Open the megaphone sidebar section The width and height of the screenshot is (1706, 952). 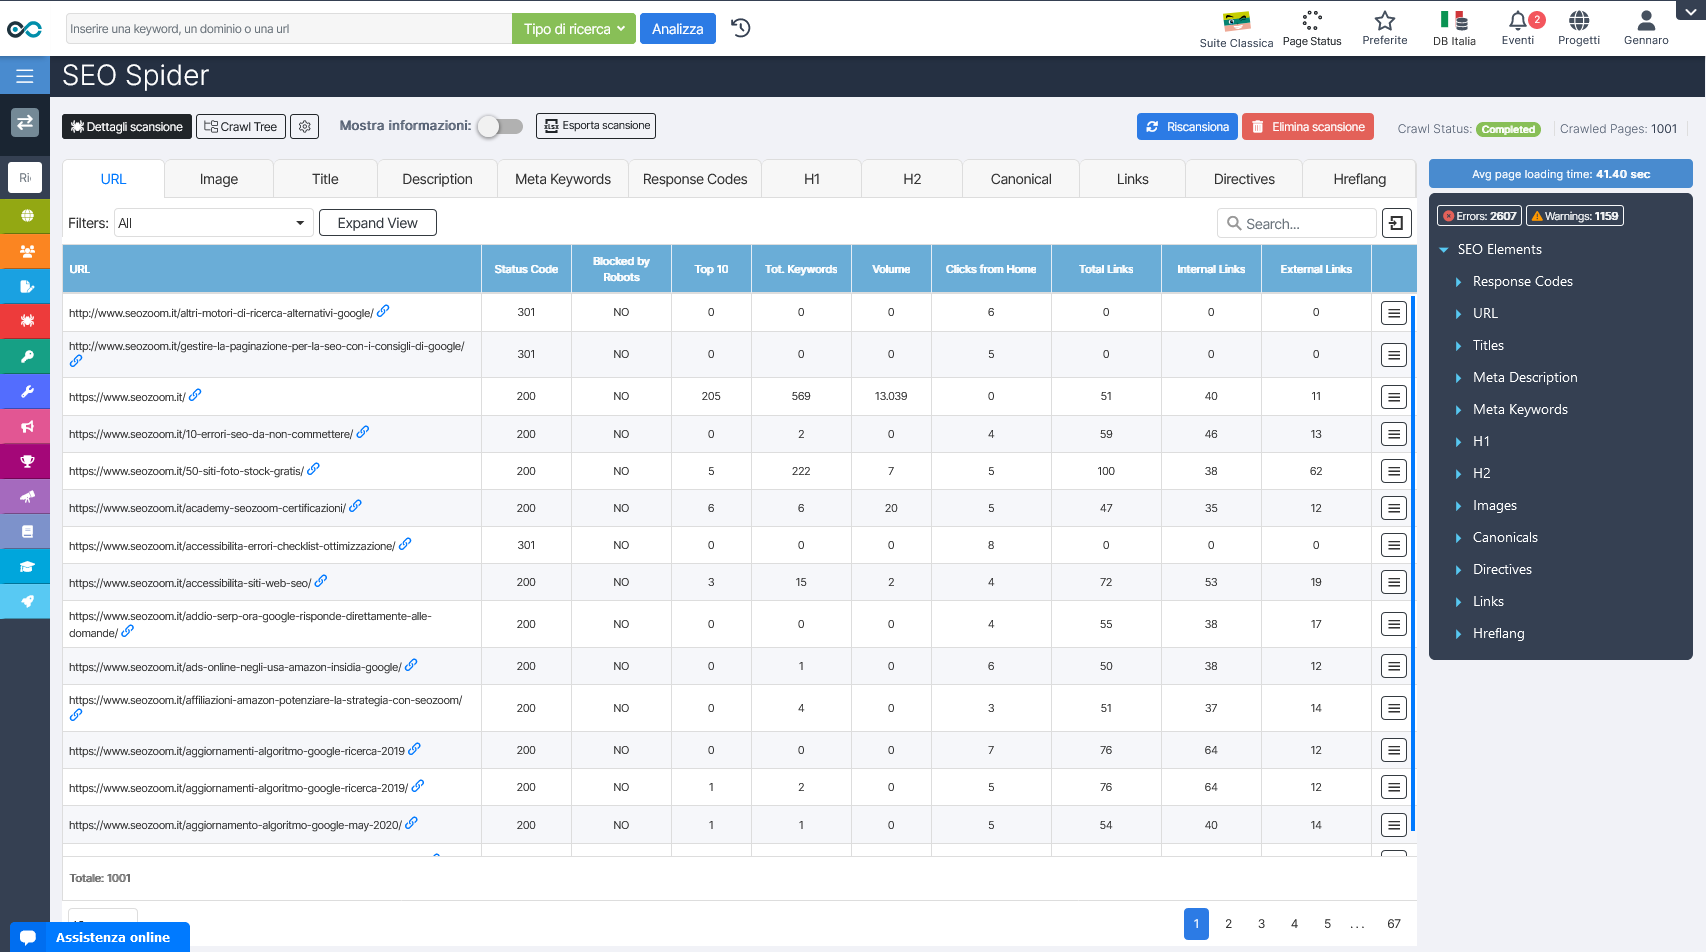(x=25, y=426)
